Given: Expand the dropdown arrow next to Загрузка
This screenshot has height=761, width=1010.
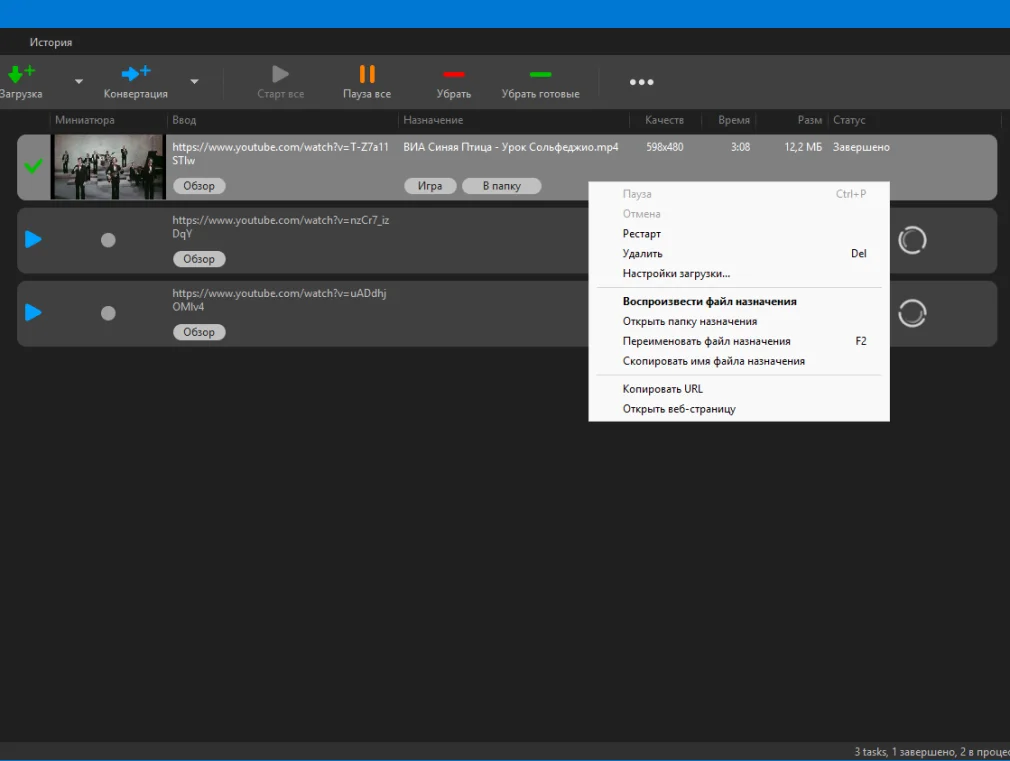Looking at the screenshot, I should click(x=79, y=82).
